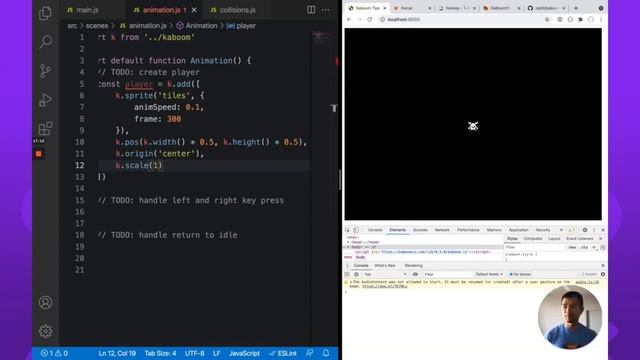Change the Tab Size: 4 setting
640x360 pixels.
click(x=160, y=353)
